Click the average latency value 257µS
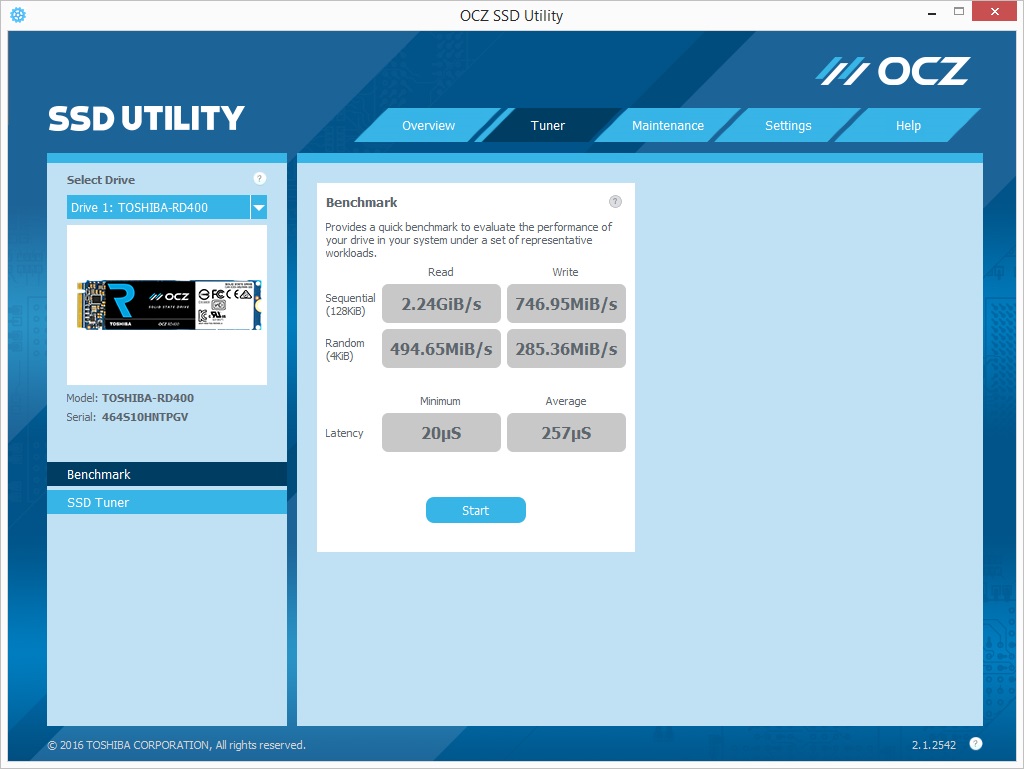This screenshot has height=769, width=1024. tap(566, 432)
